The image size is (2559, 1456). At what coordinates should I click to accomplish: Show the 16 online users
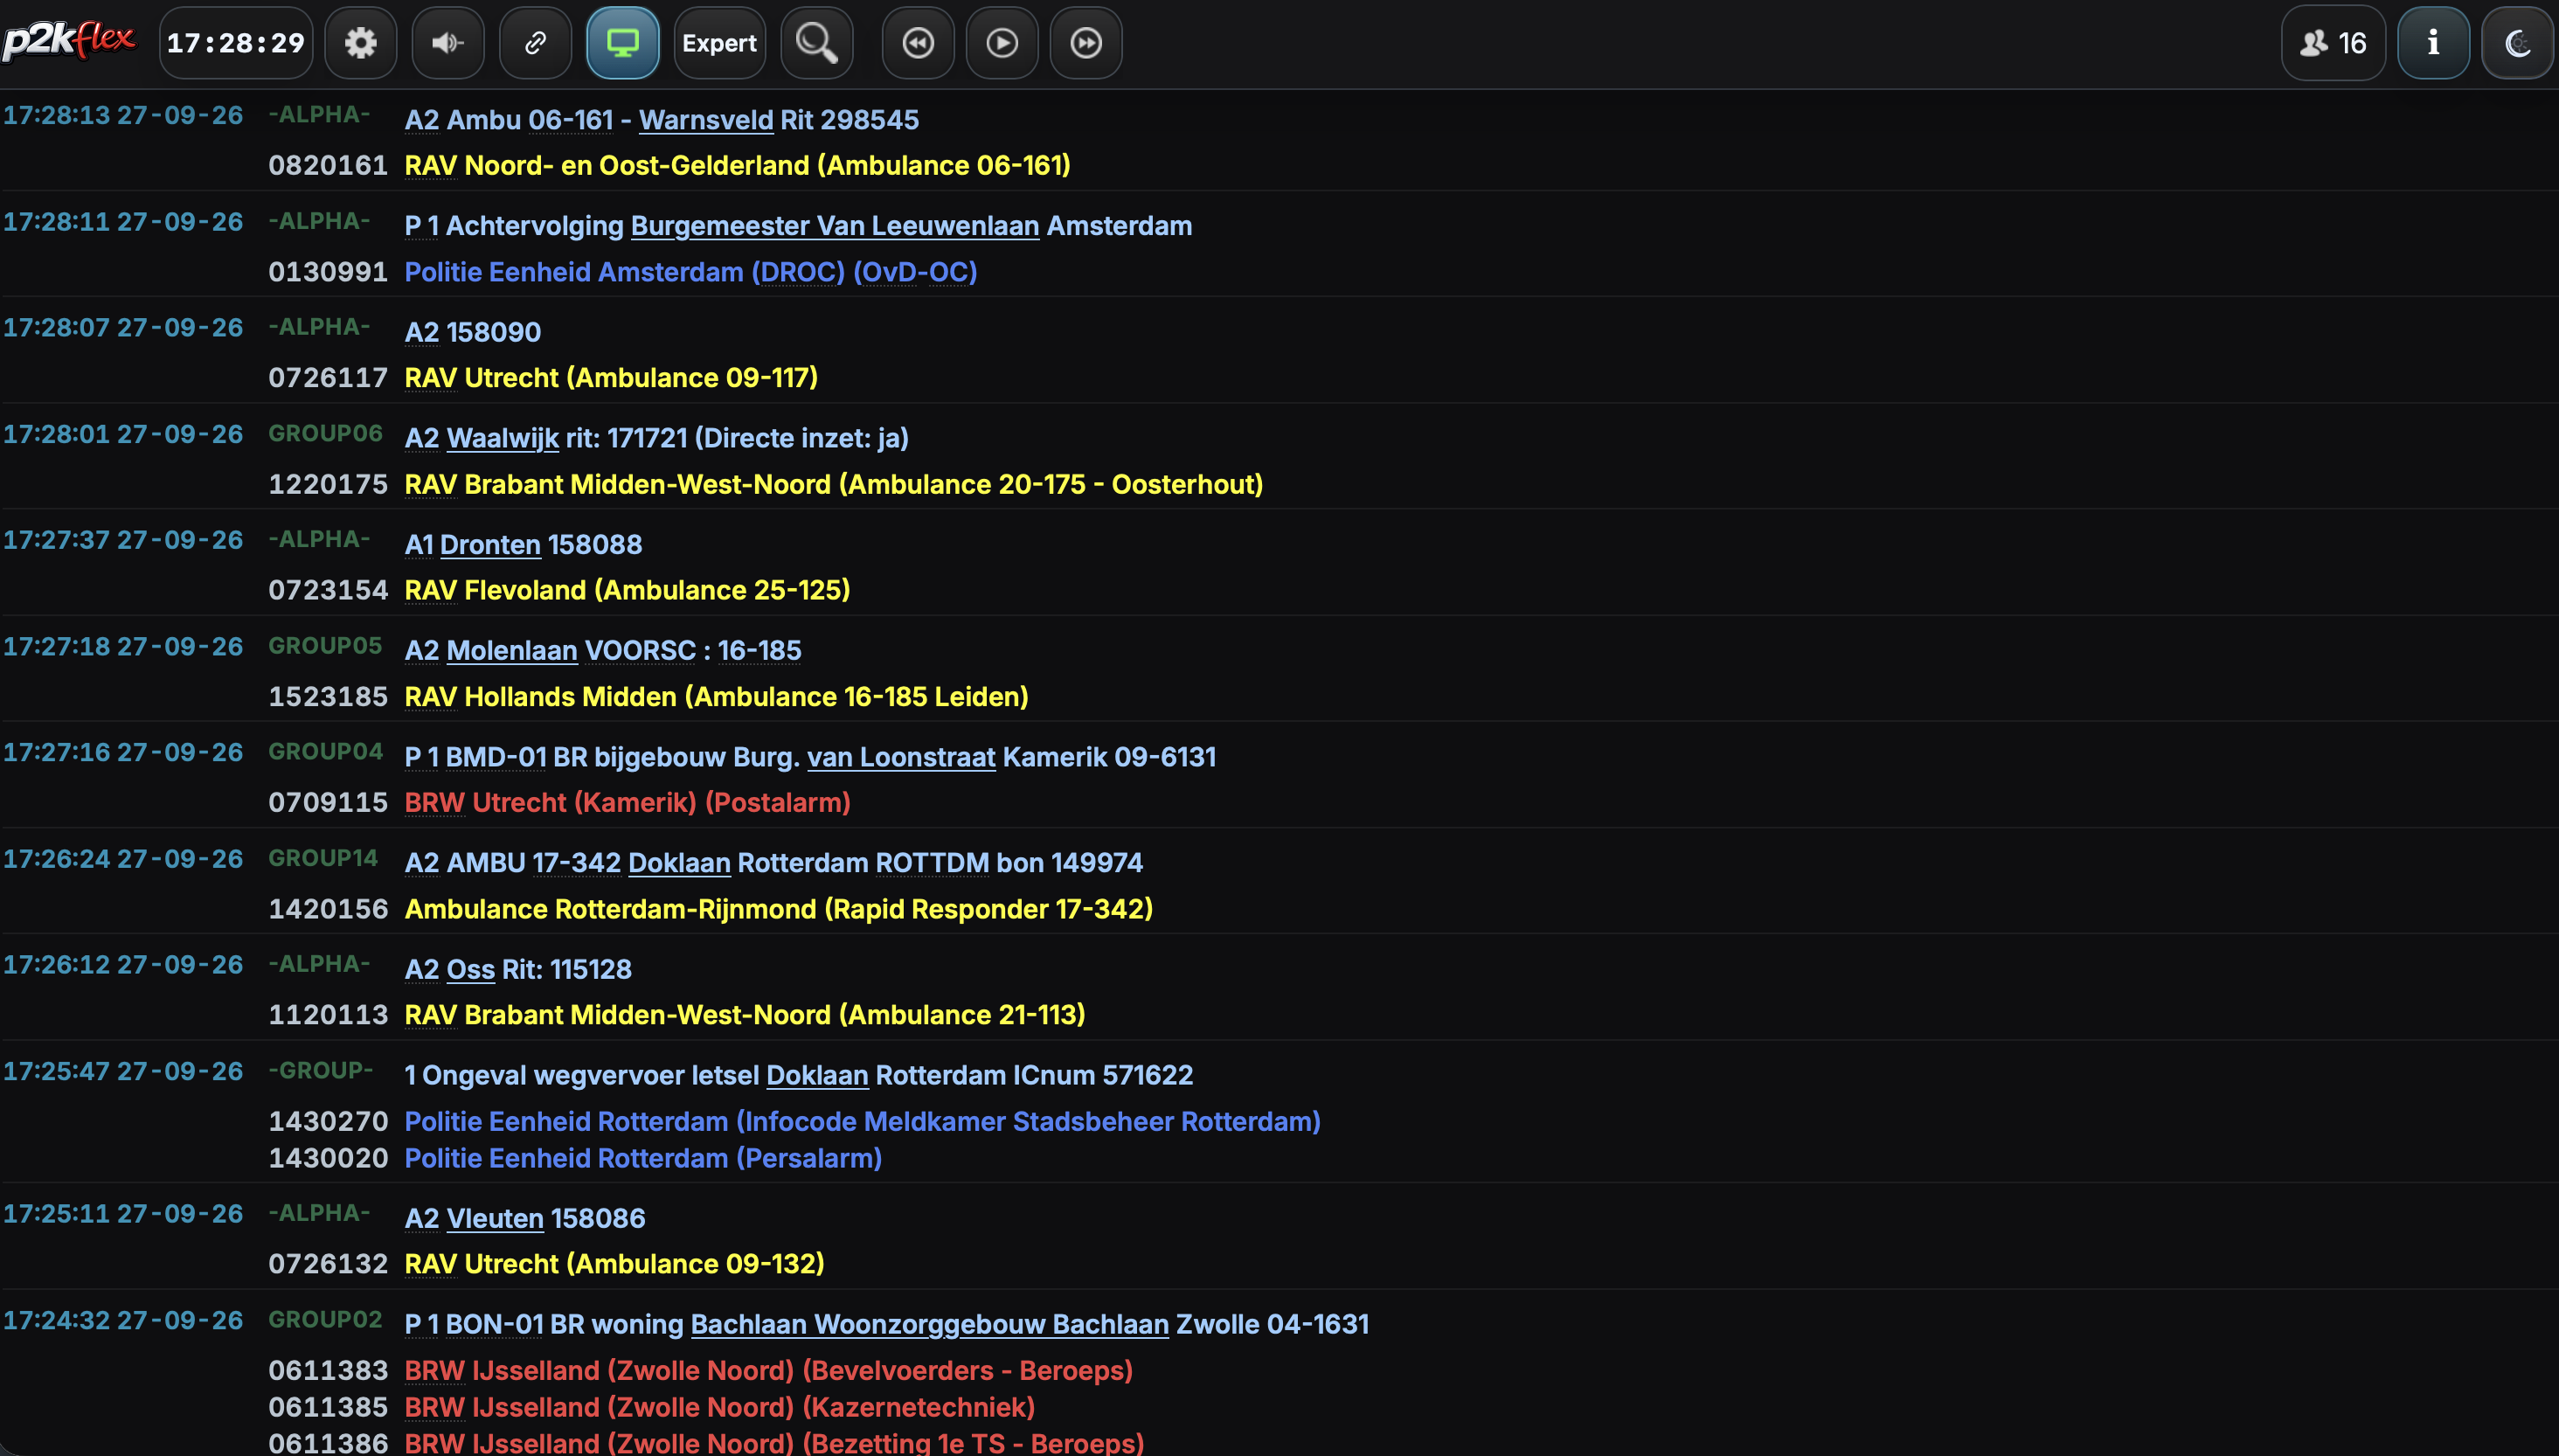[2333, 43]
